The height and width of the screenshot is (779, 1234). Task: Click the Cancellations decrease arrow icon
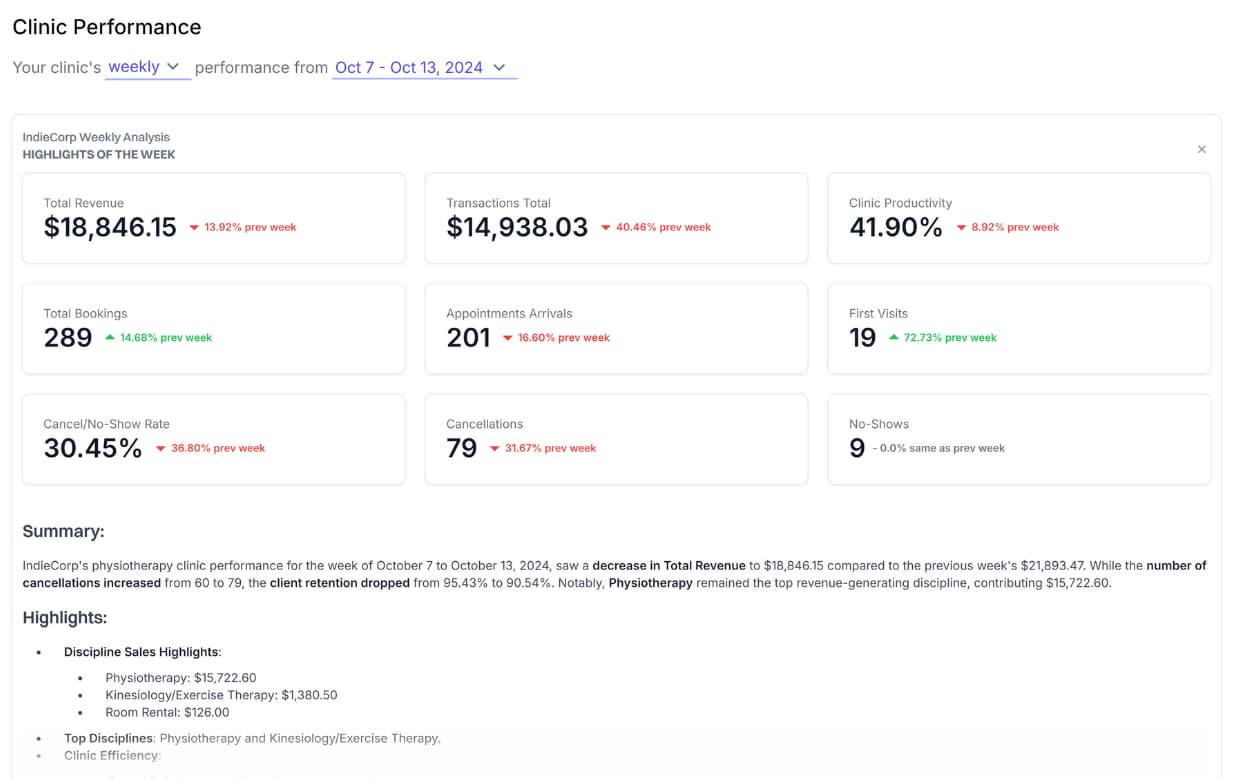[494, 449]
